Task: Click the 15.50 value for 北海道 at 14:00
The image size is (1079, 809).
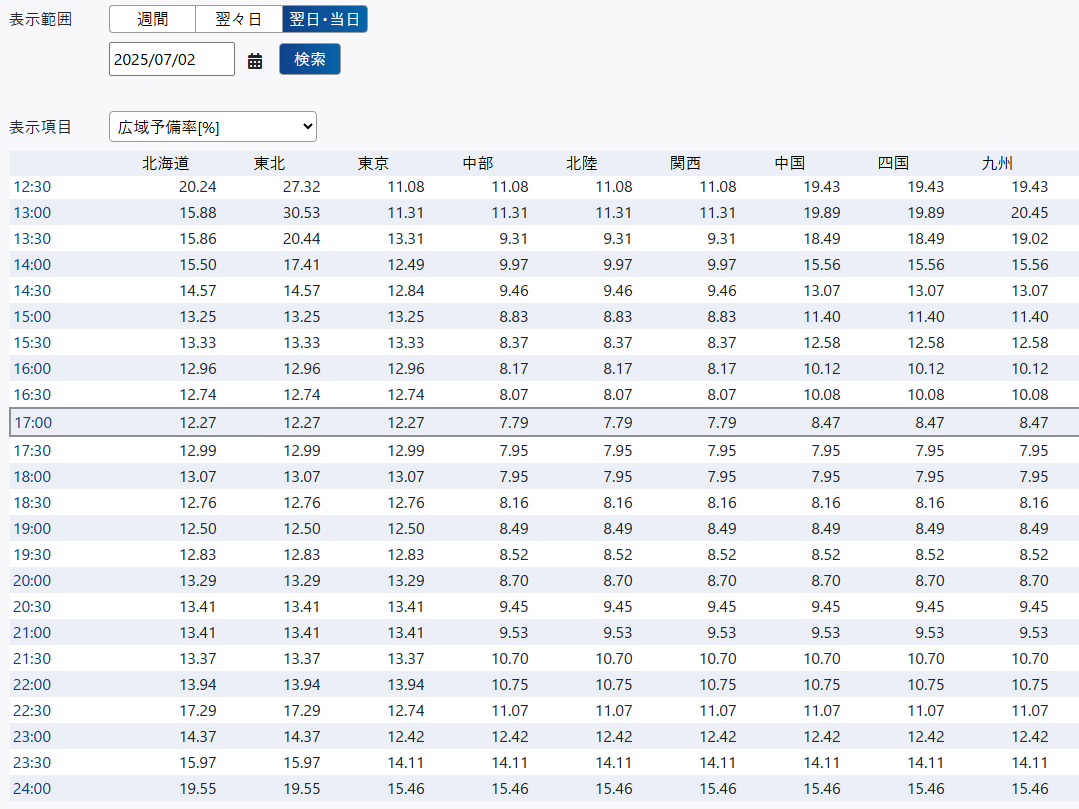Action: pos(197,265)
